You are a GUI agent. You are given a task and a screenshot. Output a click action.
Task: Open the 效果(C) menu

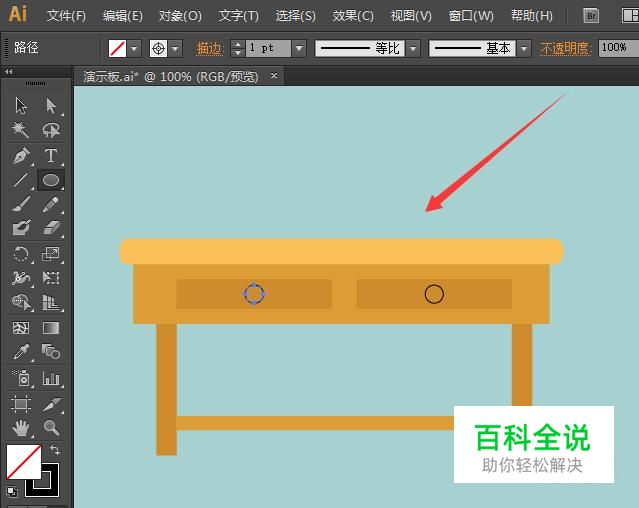tap(353, 16)
